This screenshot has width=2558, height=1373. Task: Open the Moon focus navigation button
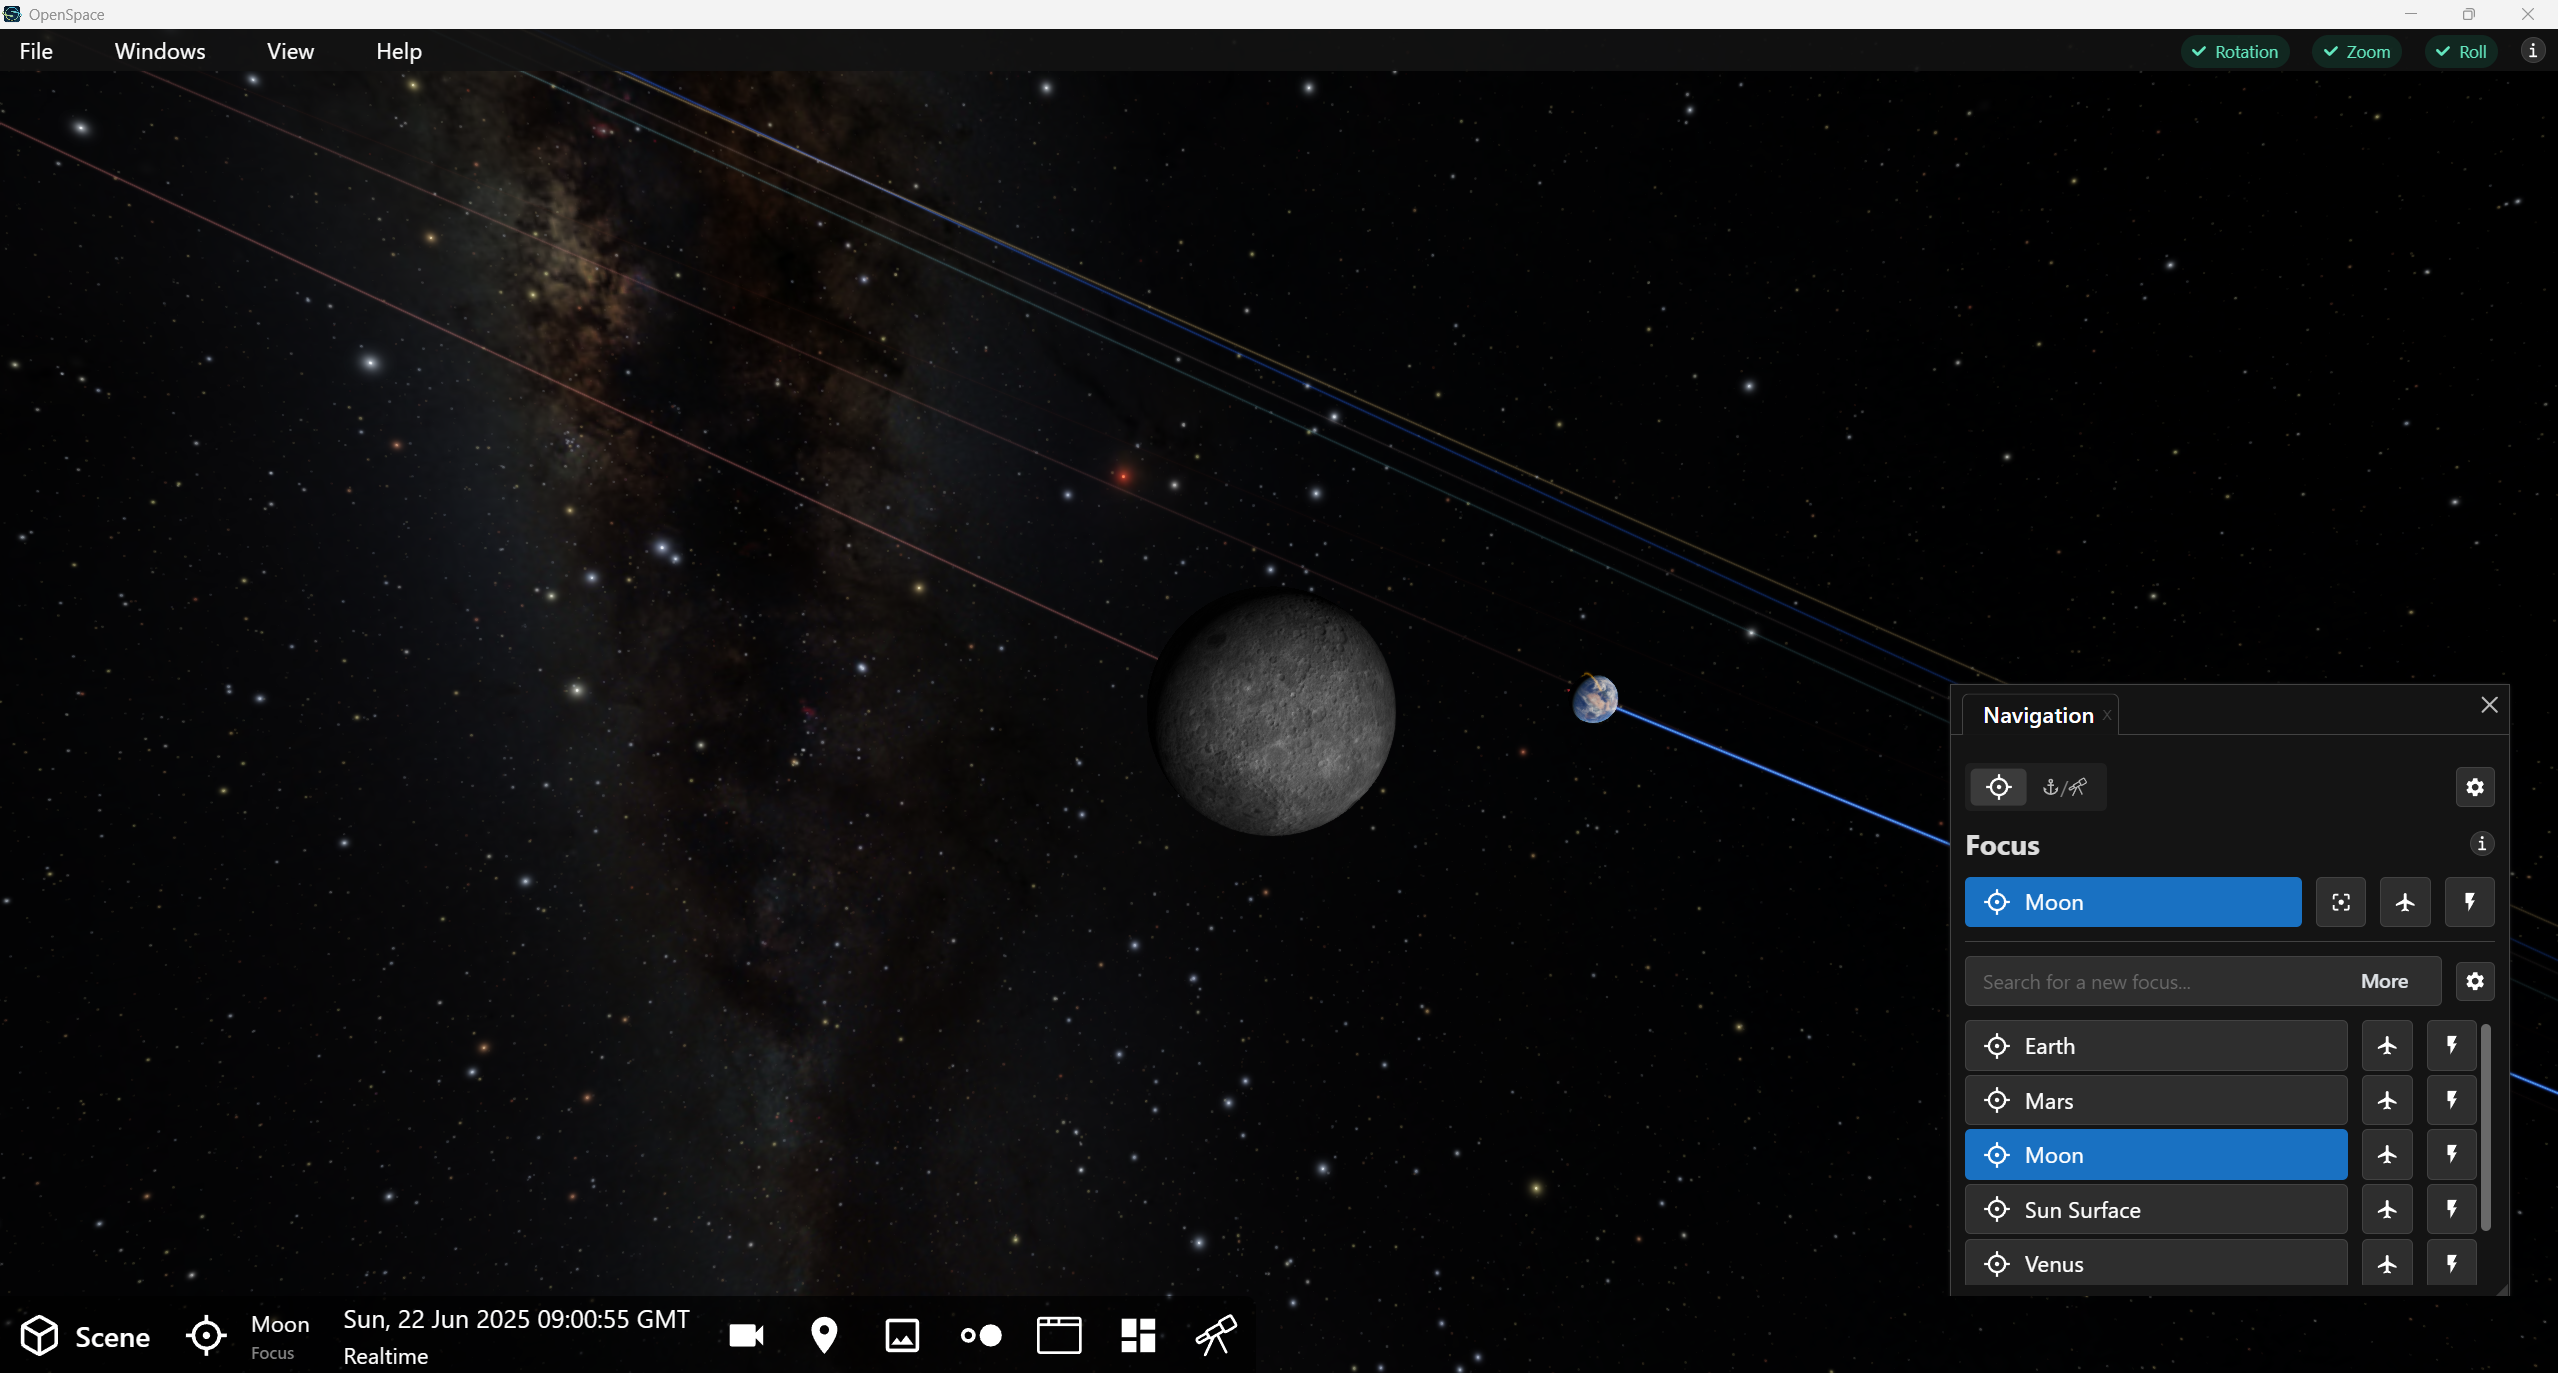[248, 1336]
